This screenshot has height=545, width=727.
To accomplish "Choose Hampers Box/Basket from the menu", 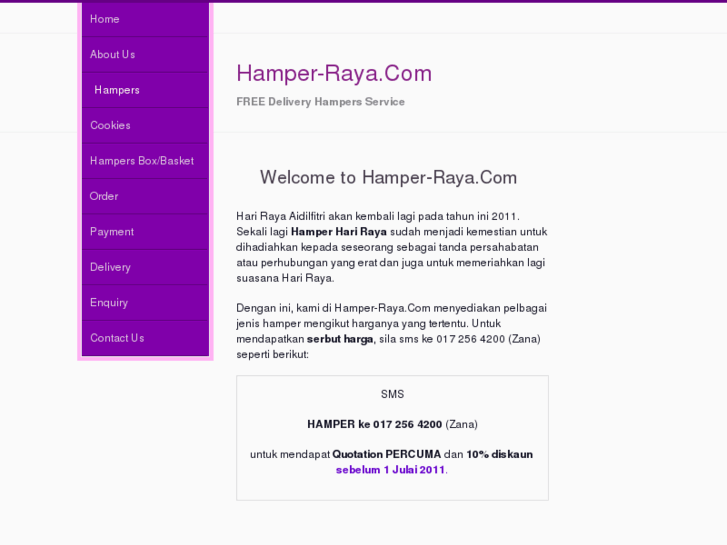I will click(145, 161).
